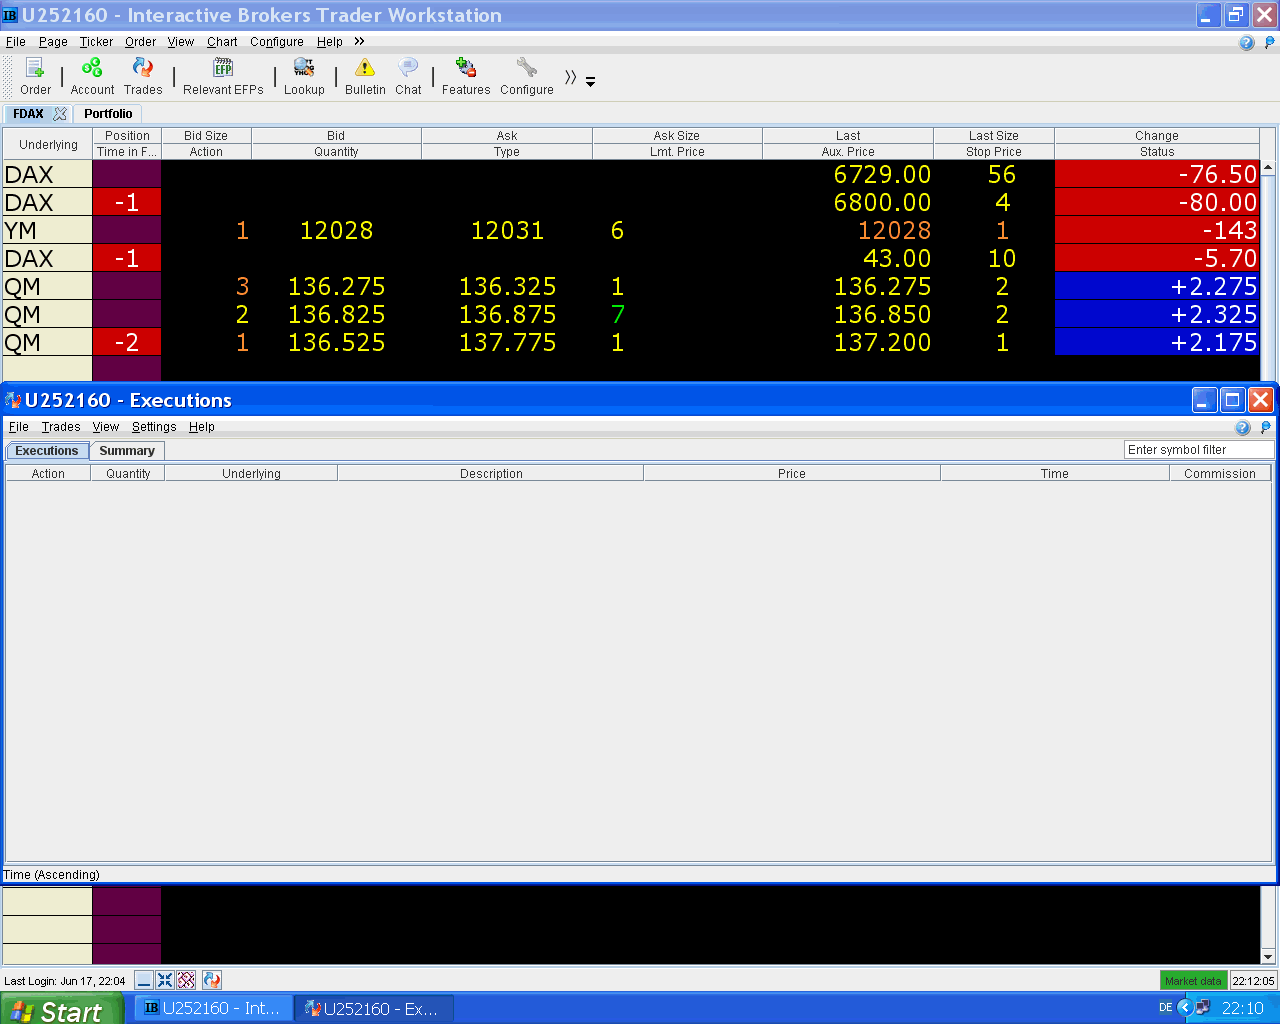Click the Enter symbol filter field
This screenshot has height=1024, width=1280.
tap(1198, 450)
